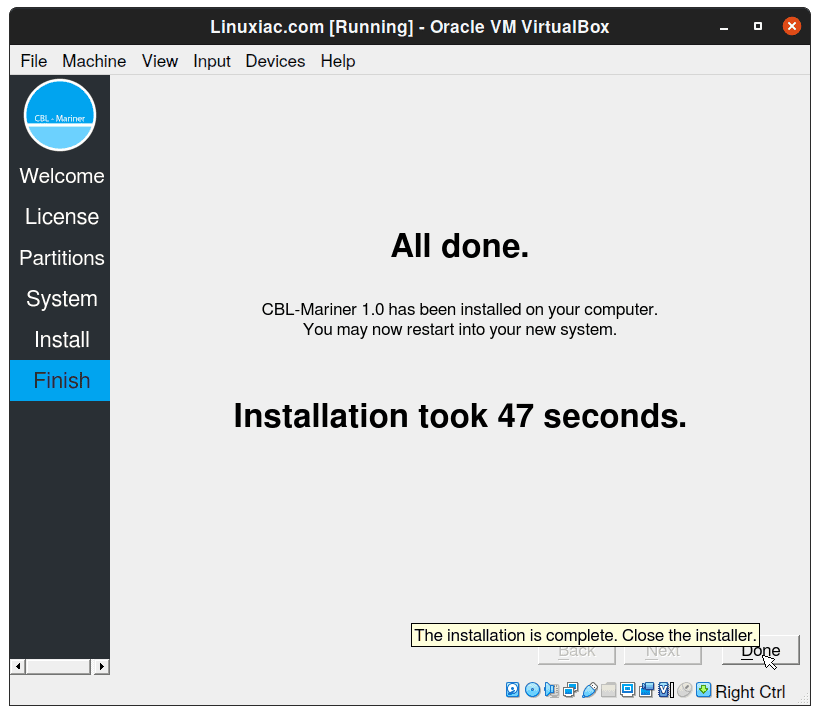Click the CBL-Mariner logo

coord(60,115)
